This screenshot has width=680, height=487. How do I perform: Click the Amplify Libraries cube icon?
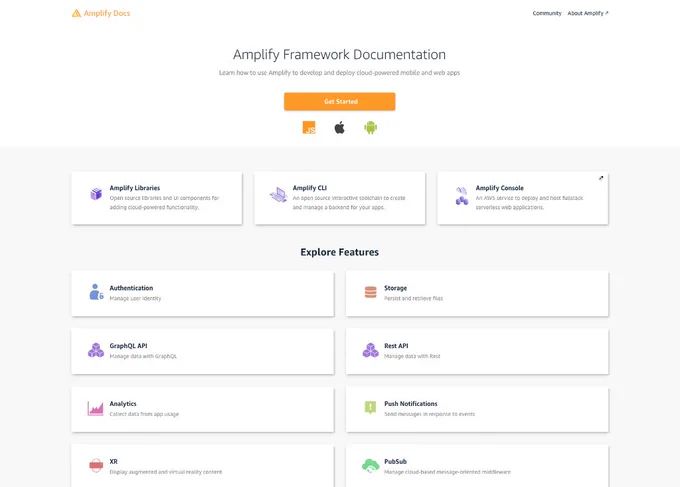[x=96, y=193]
